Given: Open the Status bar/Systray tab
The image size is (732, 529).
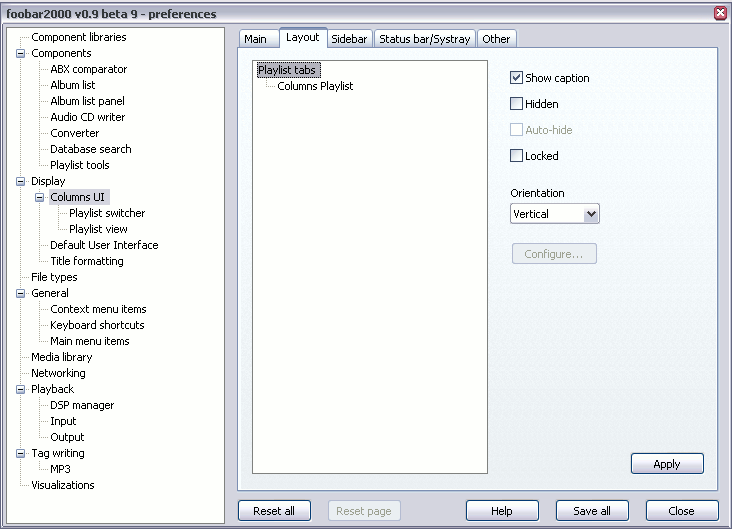Looking at the screenshot, I should point(424,39).
